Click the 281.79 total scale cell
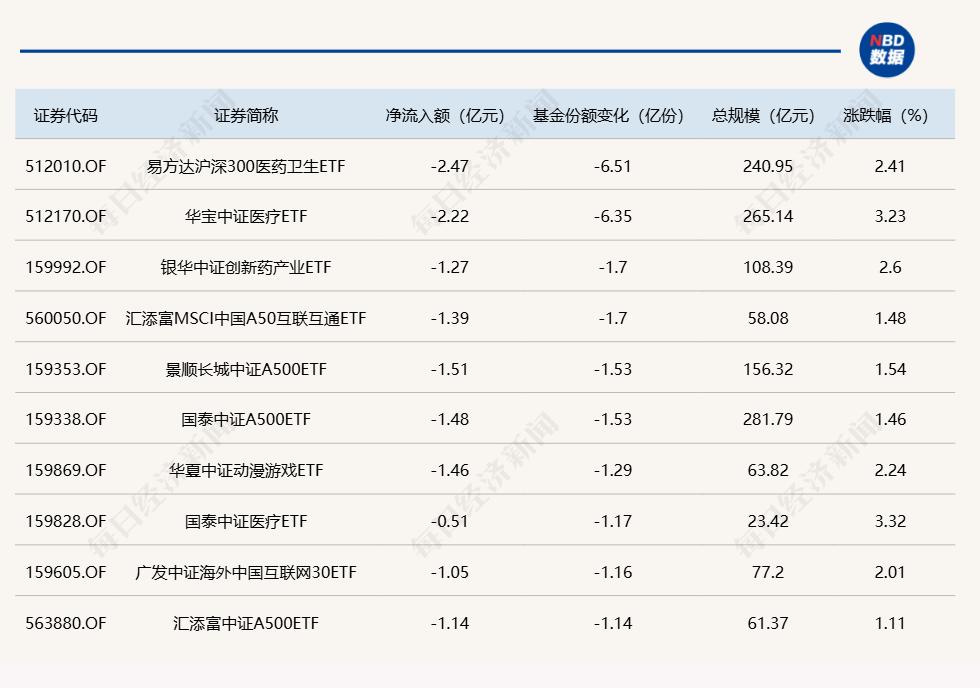The image size is (980, 688). (x=768, y=419)
